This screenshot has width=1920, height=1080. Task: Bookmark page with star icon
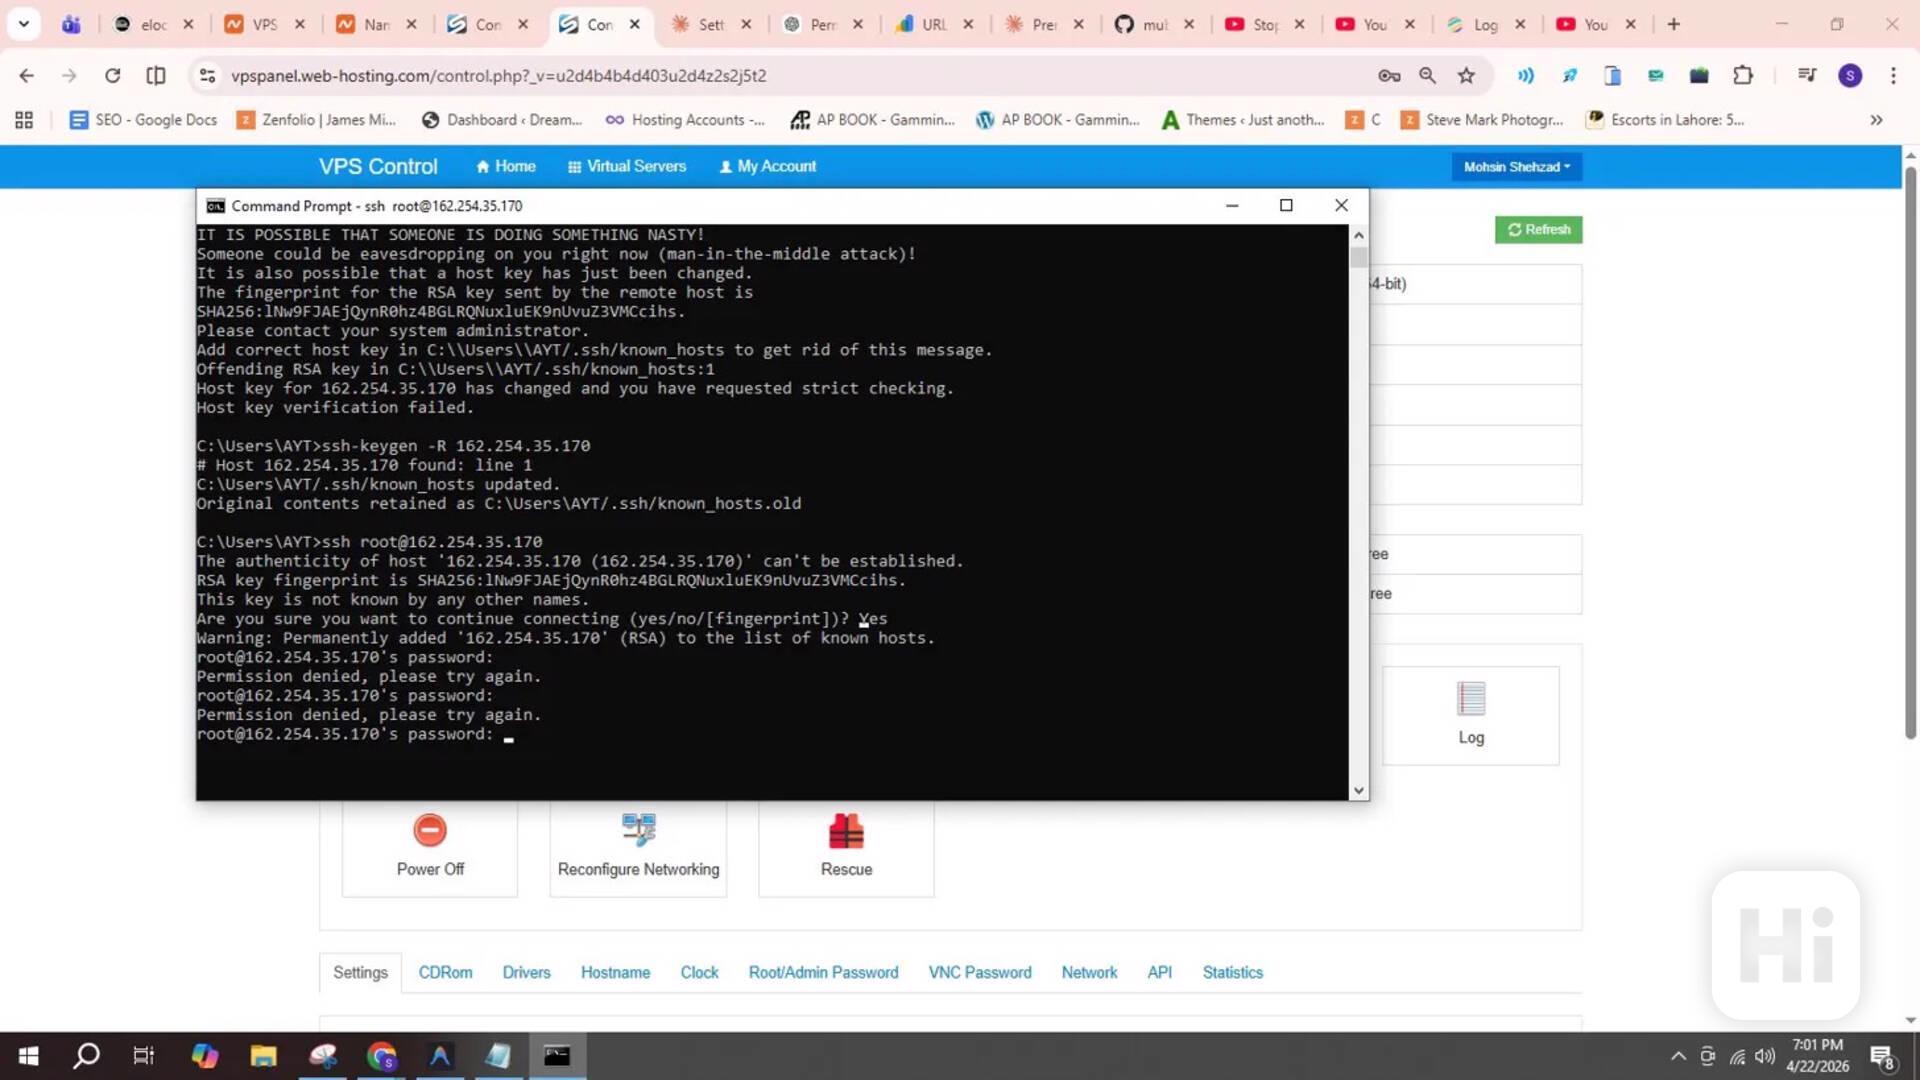click(x=1466, y=75)
